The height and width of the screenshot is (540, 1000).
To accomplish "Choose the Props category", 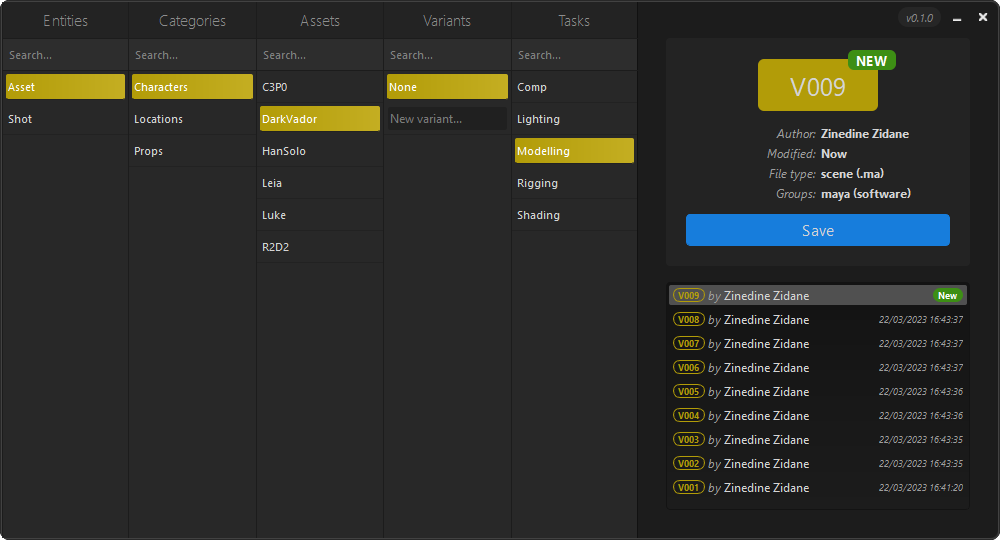I will click(192, 151).
